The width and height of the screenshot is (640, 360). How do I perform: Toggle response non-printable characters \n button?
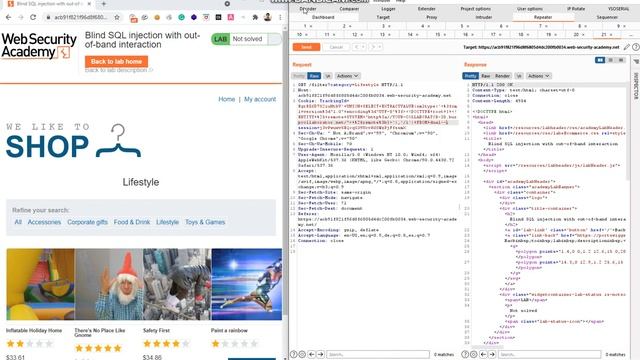point(519,76)
